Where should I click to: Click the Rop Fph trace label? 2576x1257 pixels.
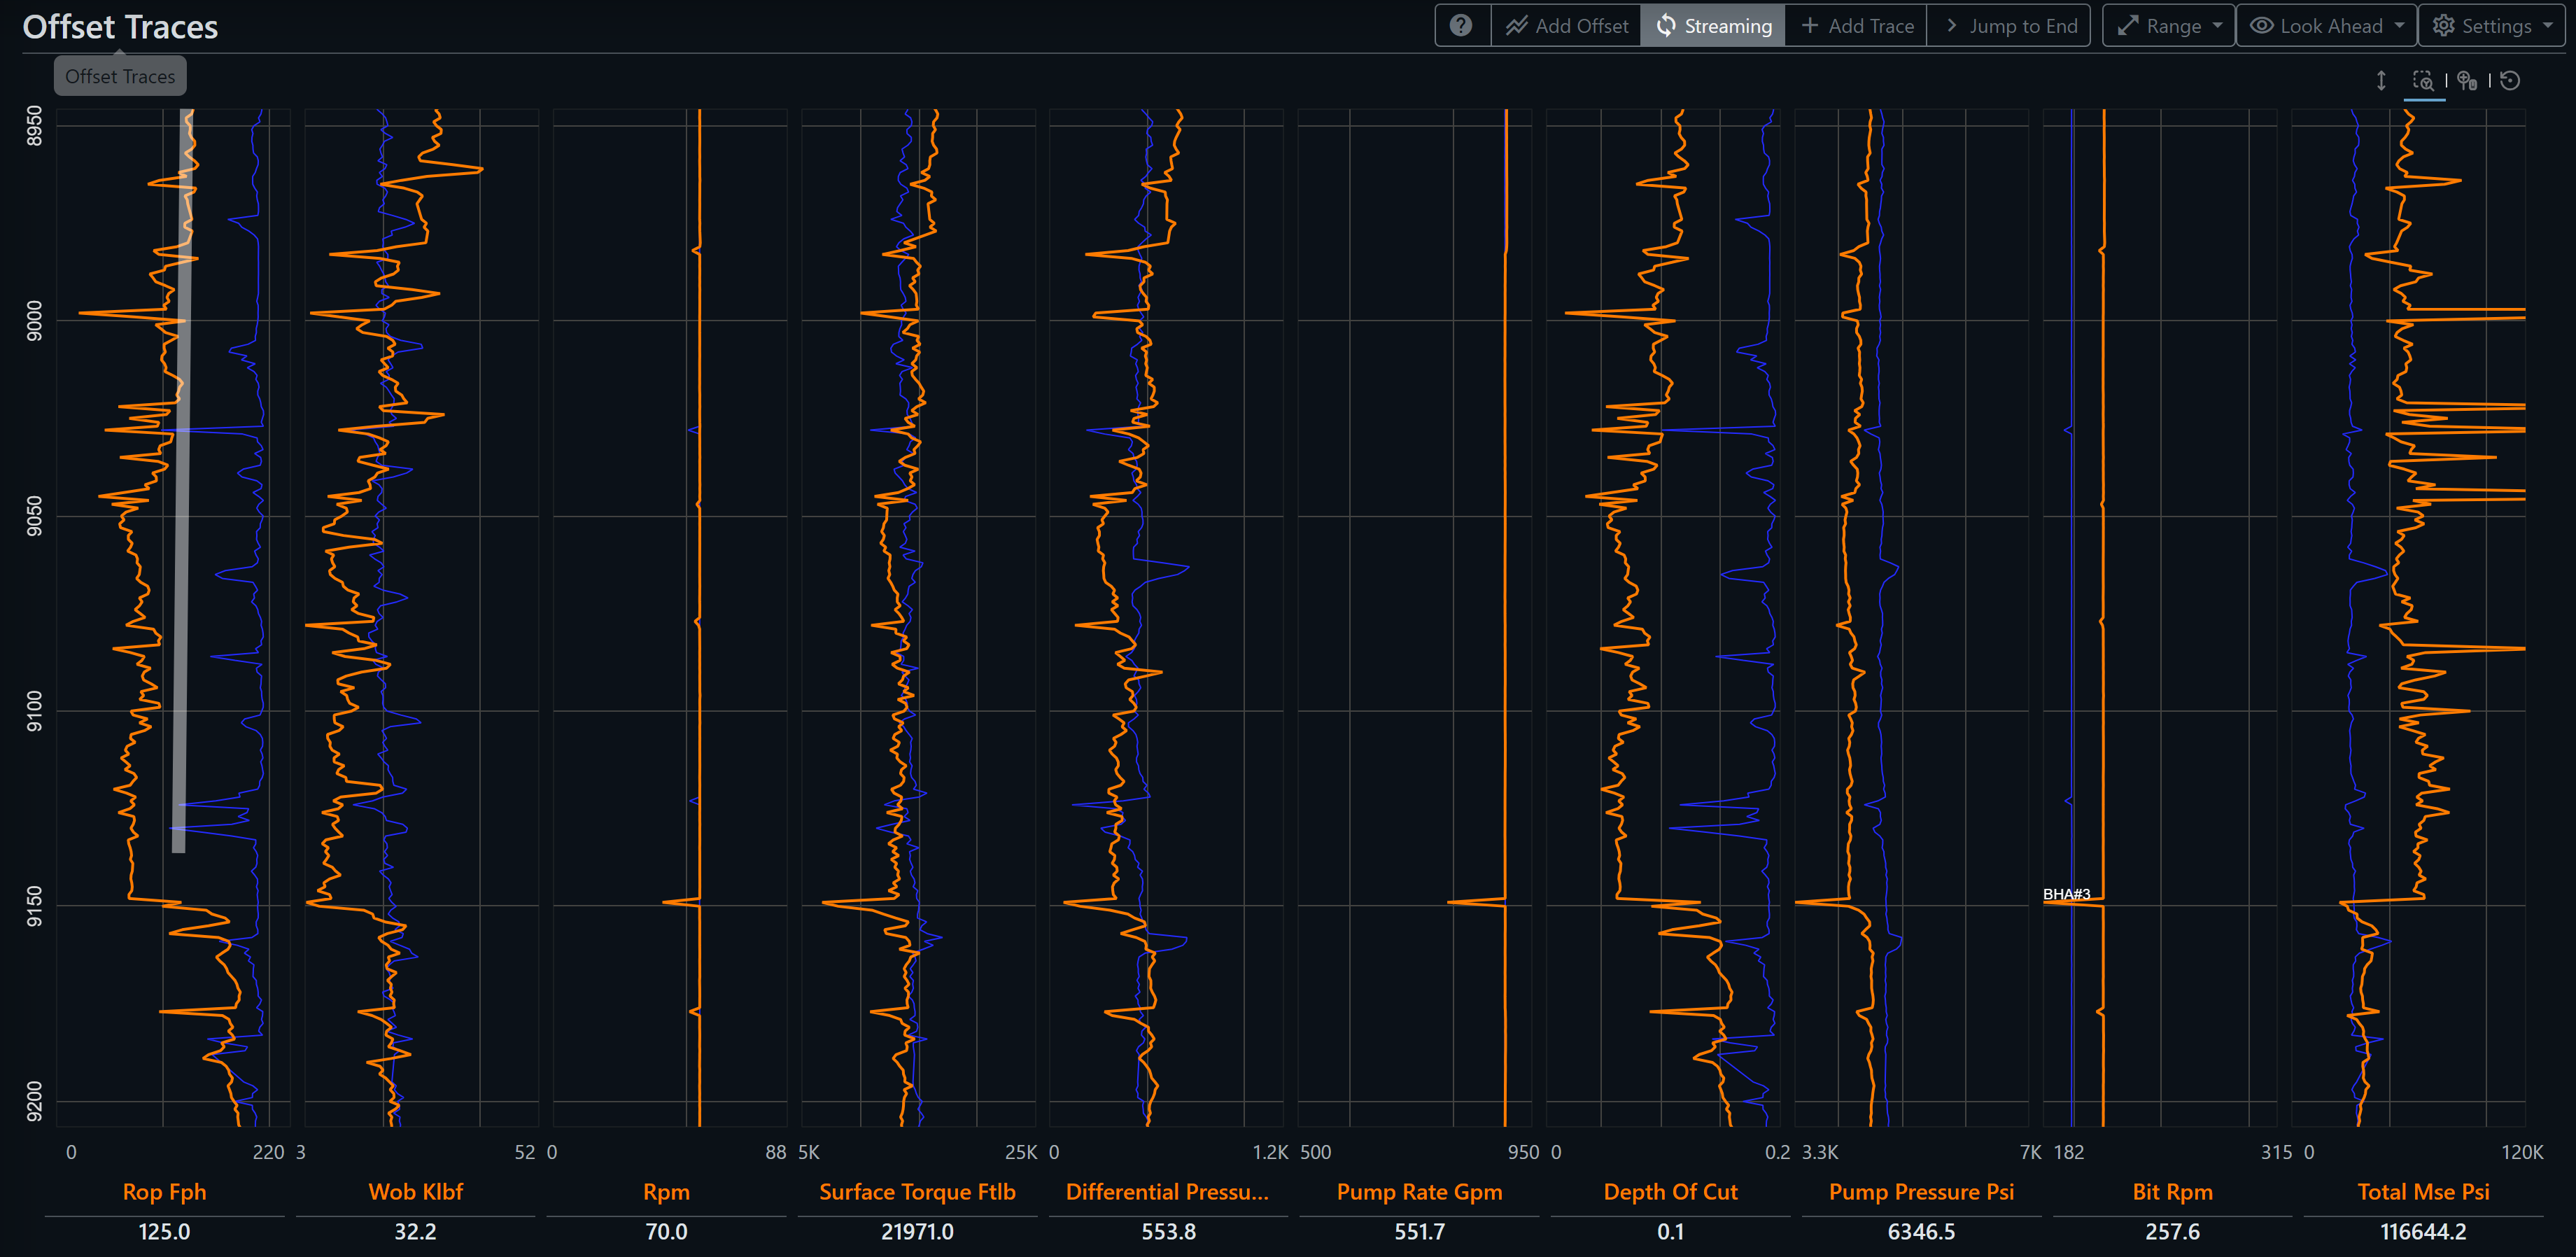(x=164, y=1192)
